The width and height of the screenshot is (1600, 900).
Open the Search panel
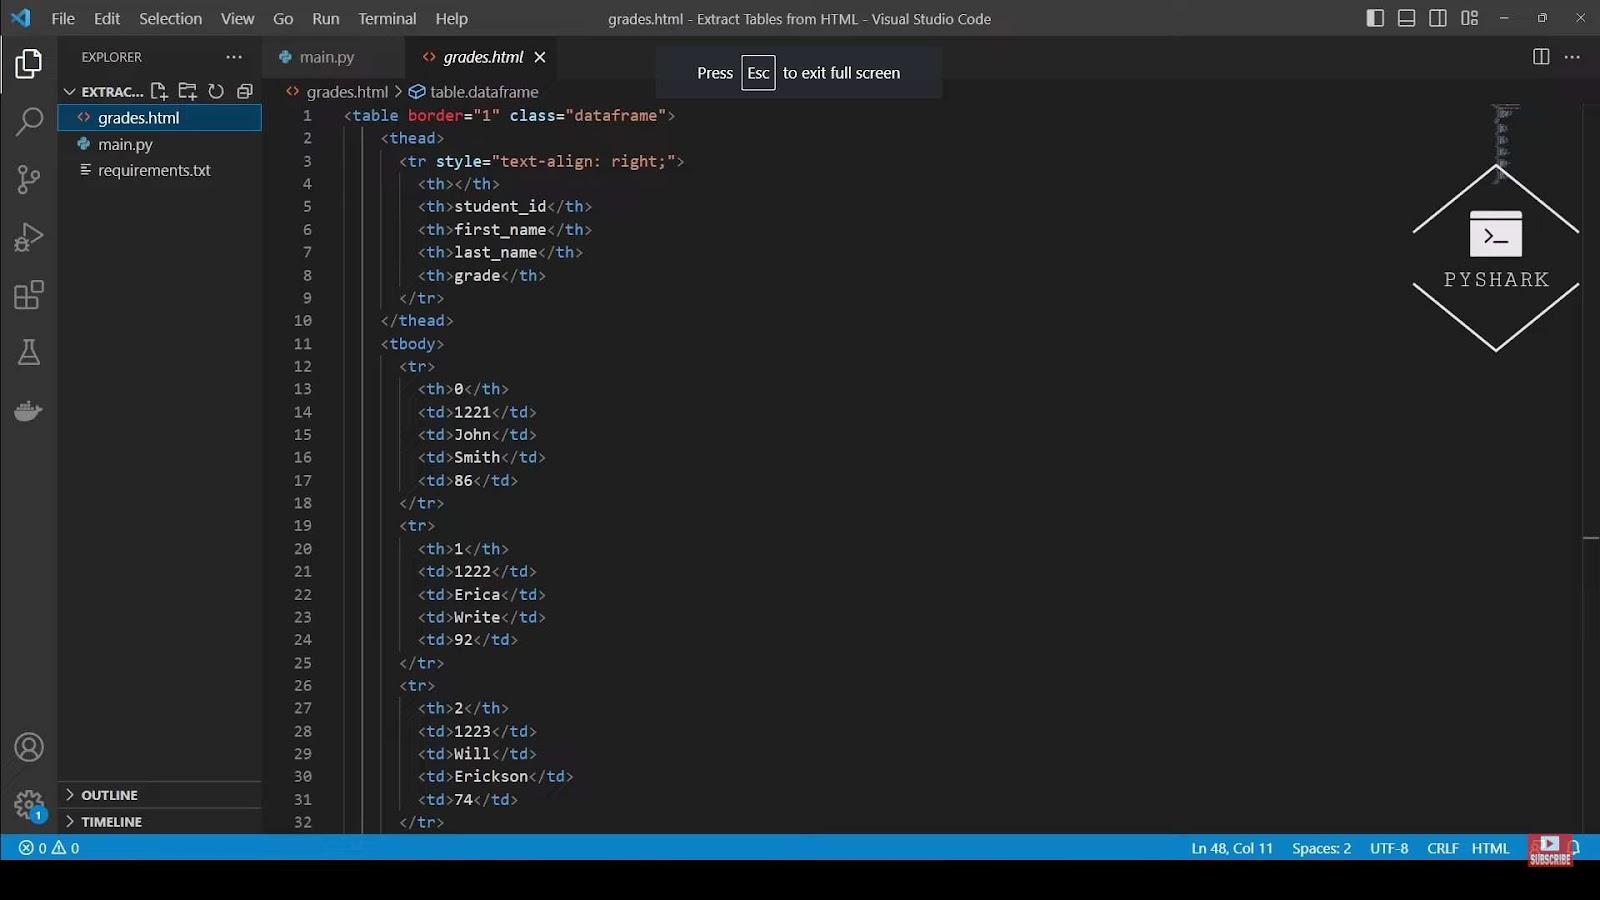pyautogui.click(x=29, y=121)
